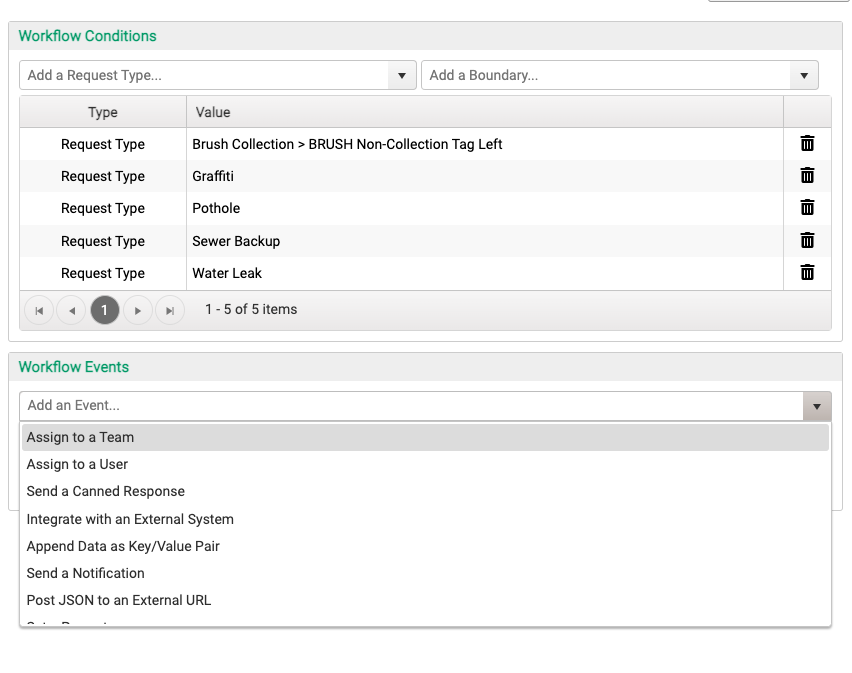This screenshot has width=852, height=673.
Task: Choose Post JSON to an External URL
Action: (x=425, y=601)
